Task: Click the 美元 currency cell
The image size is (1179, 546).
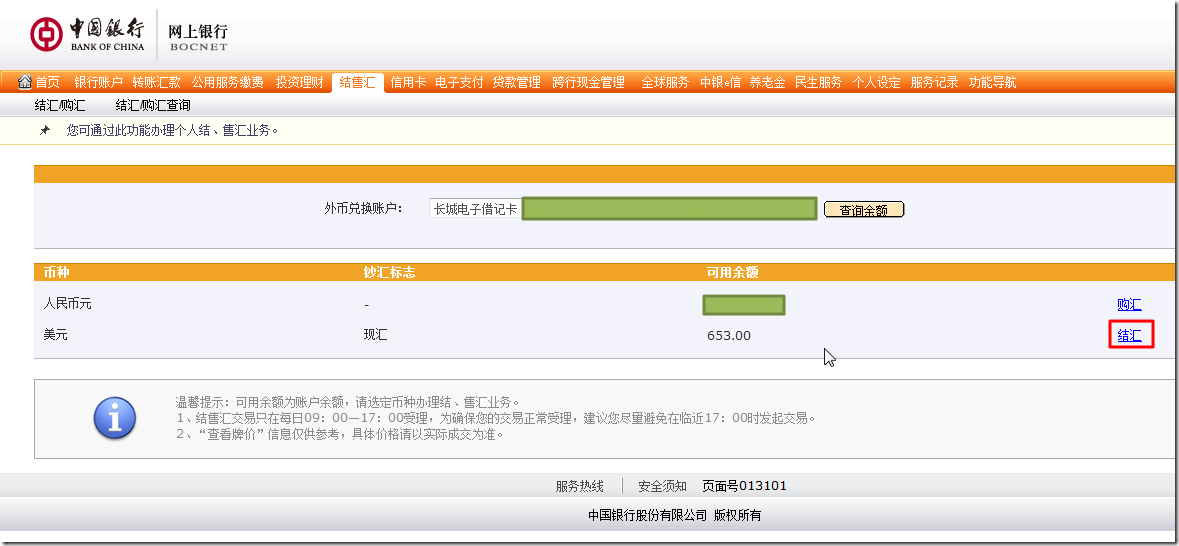Action: pyautogui.click(x=56, y=335)
